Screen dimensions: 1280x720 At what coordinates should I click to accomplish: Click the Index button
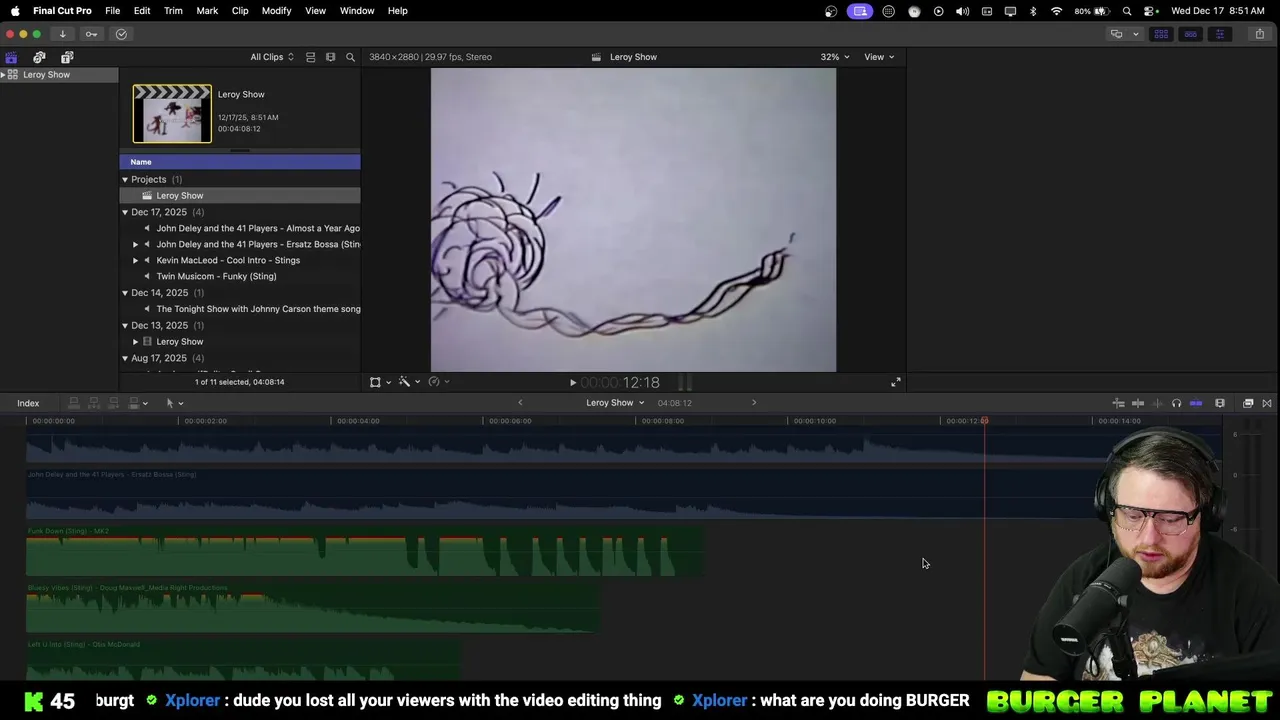pos(28,403)
